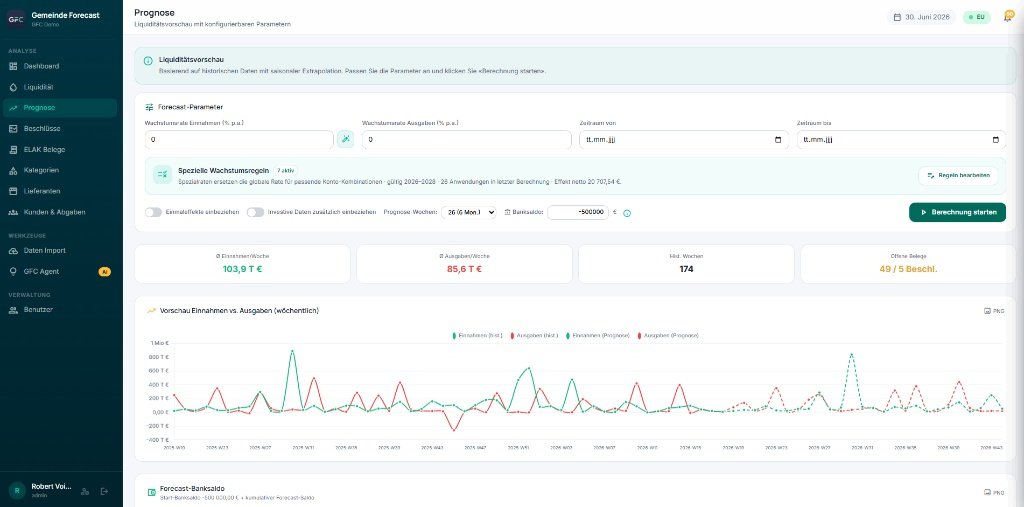Click the Offene Belege value 49 / 5 Beschl.
This screenshot has width=1024, height=507.
point(908,269)
